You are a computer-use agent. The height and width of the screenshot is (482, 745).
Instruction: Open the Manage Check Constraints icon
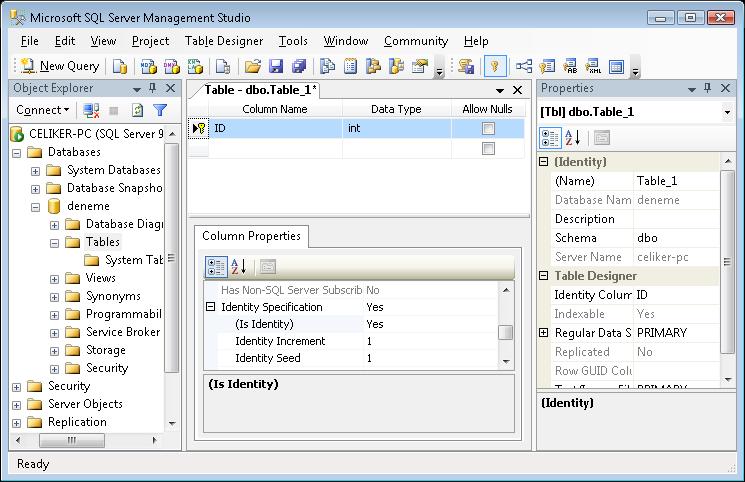(616, 66)
